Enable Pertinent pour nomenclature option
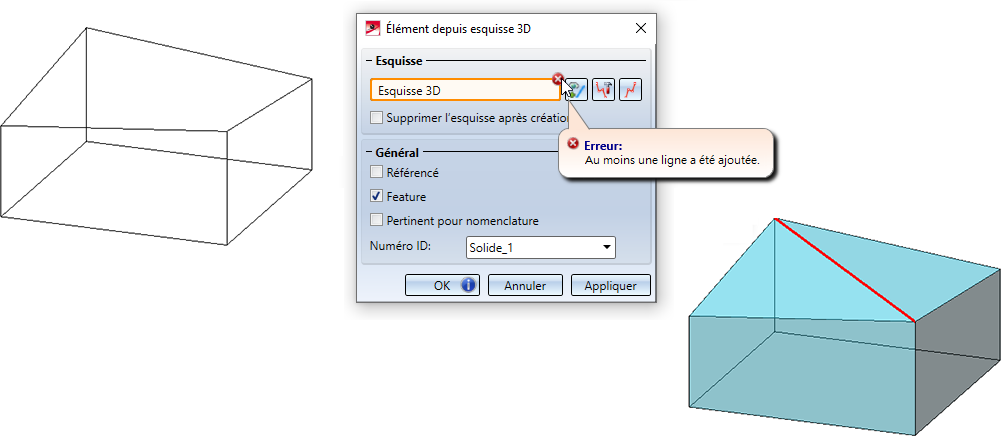 point(377,220)
